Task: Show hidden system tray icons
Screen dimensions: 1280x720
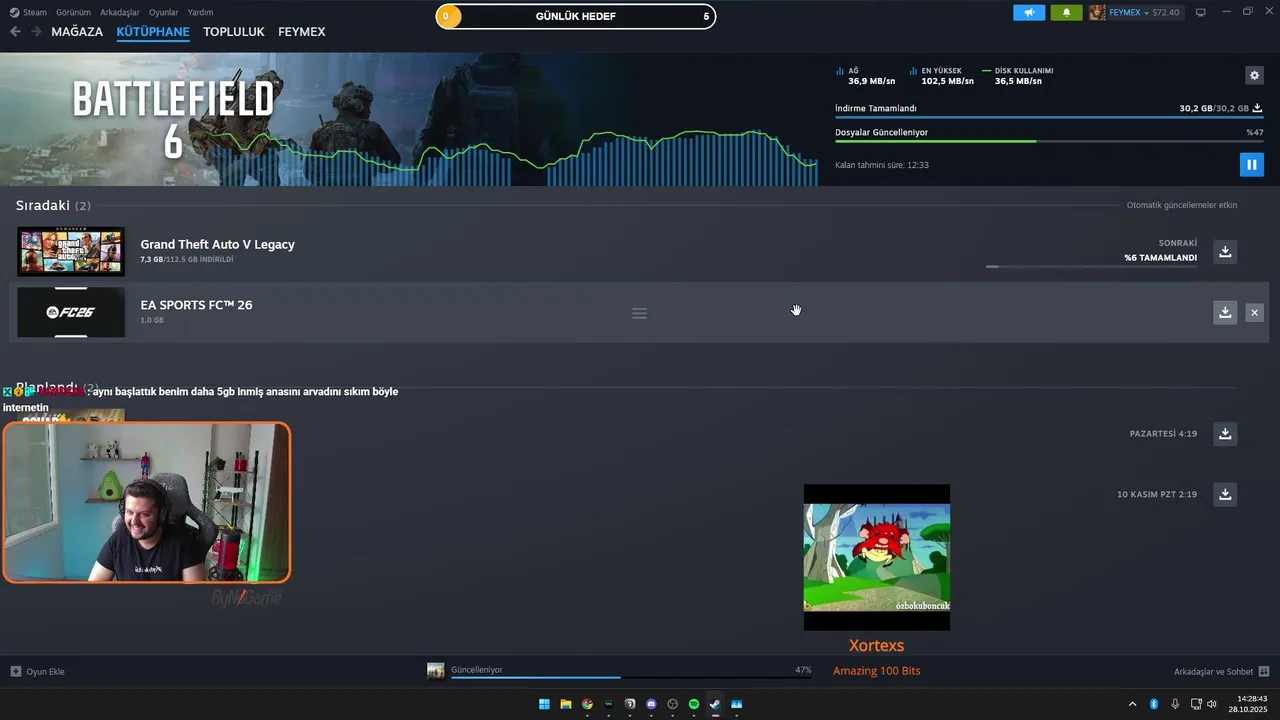Action: (1132, 704)
